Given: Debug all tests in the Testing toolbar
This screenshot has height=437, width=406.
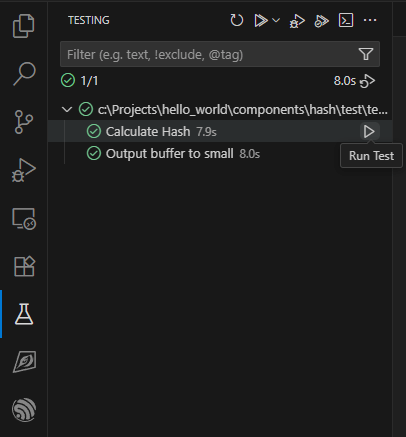Looking at the screenshot, I should 297,21.
